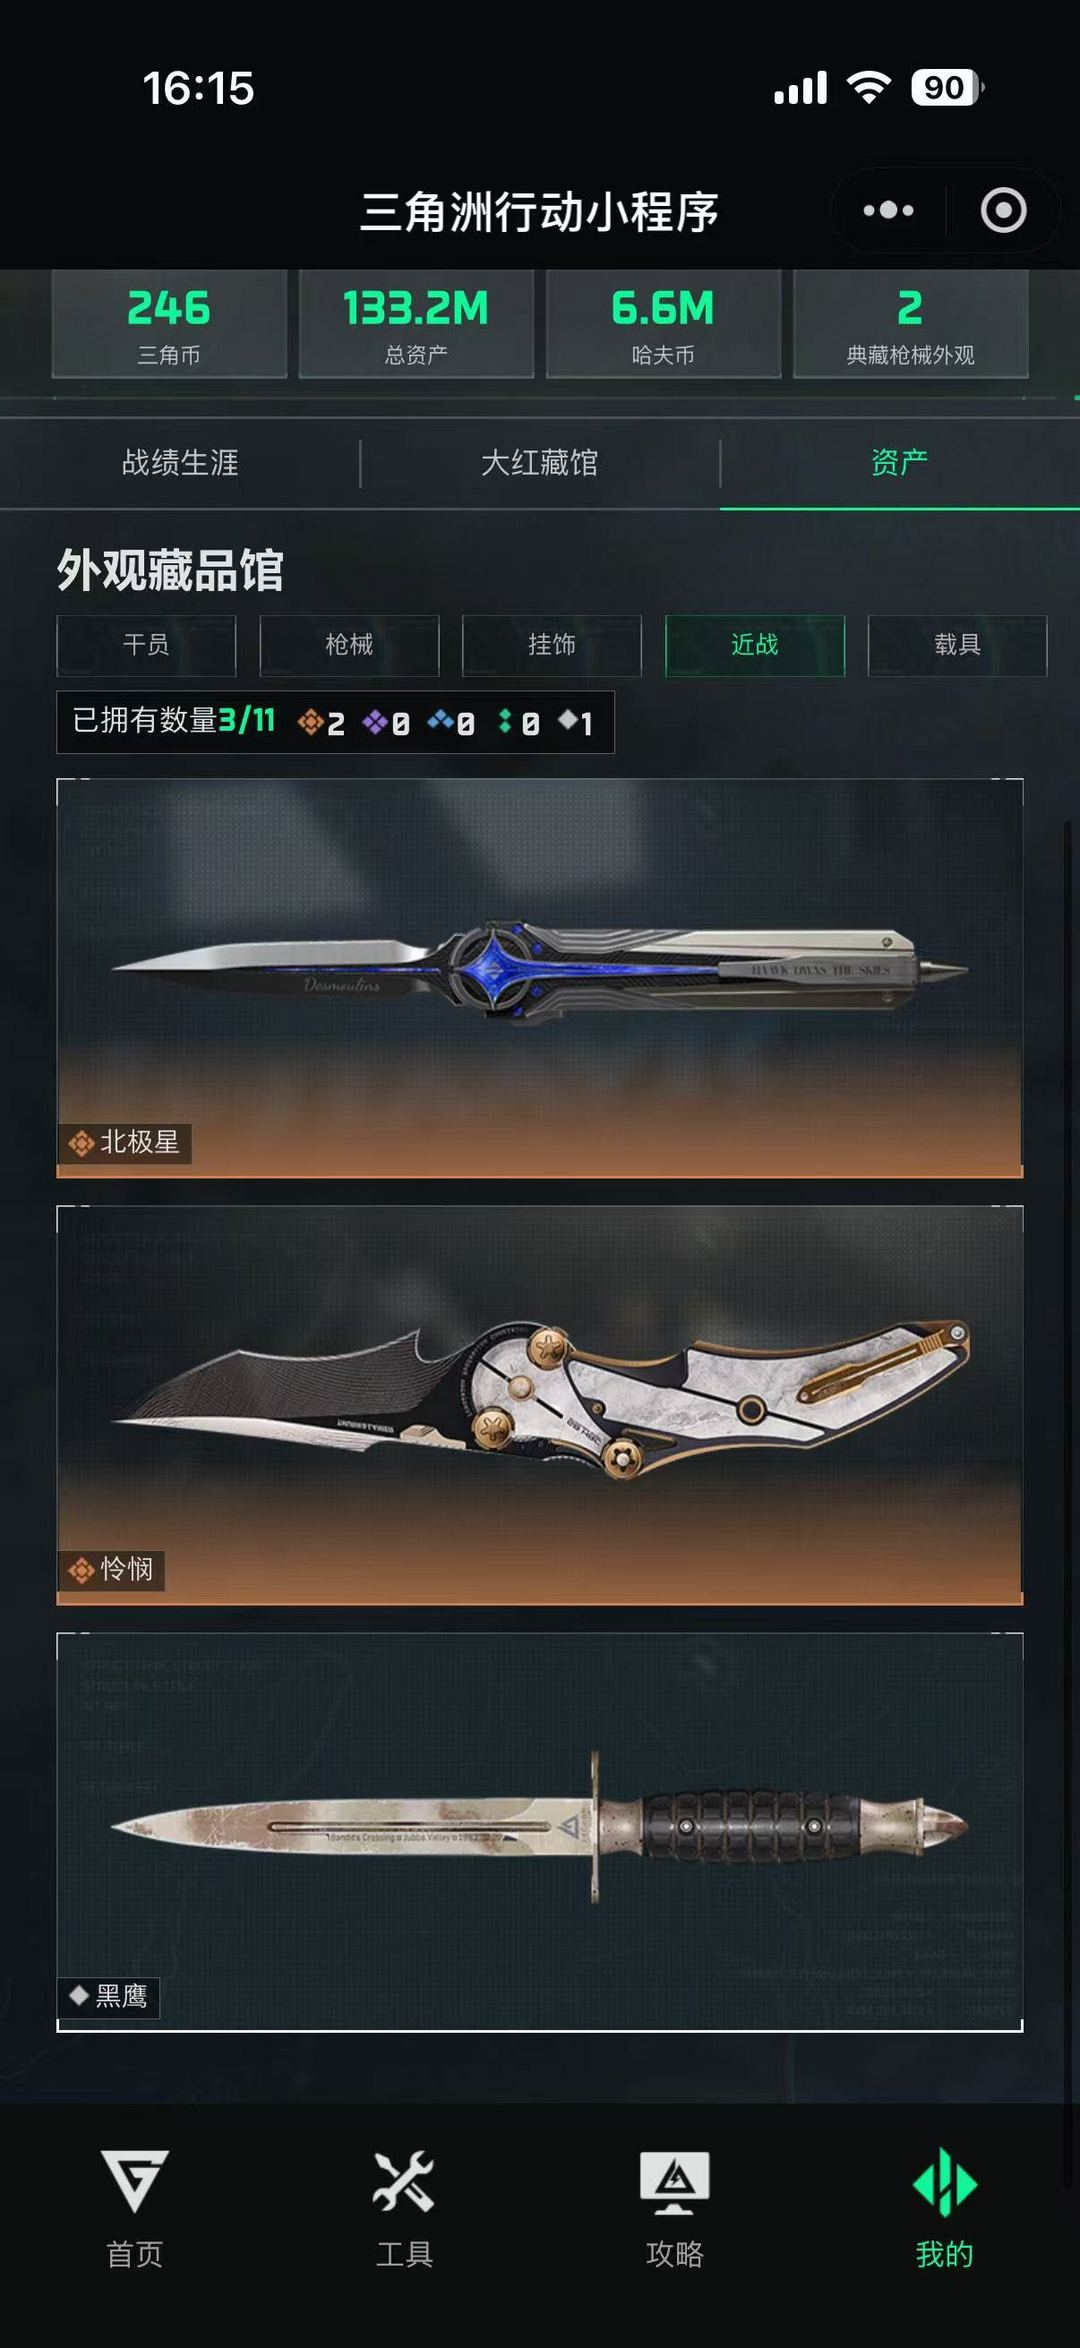The height and width of the screenshot is (2348, 1080).
Task: Tap the 典藏枪械外观 stat box
Action: tap(910, 324)
